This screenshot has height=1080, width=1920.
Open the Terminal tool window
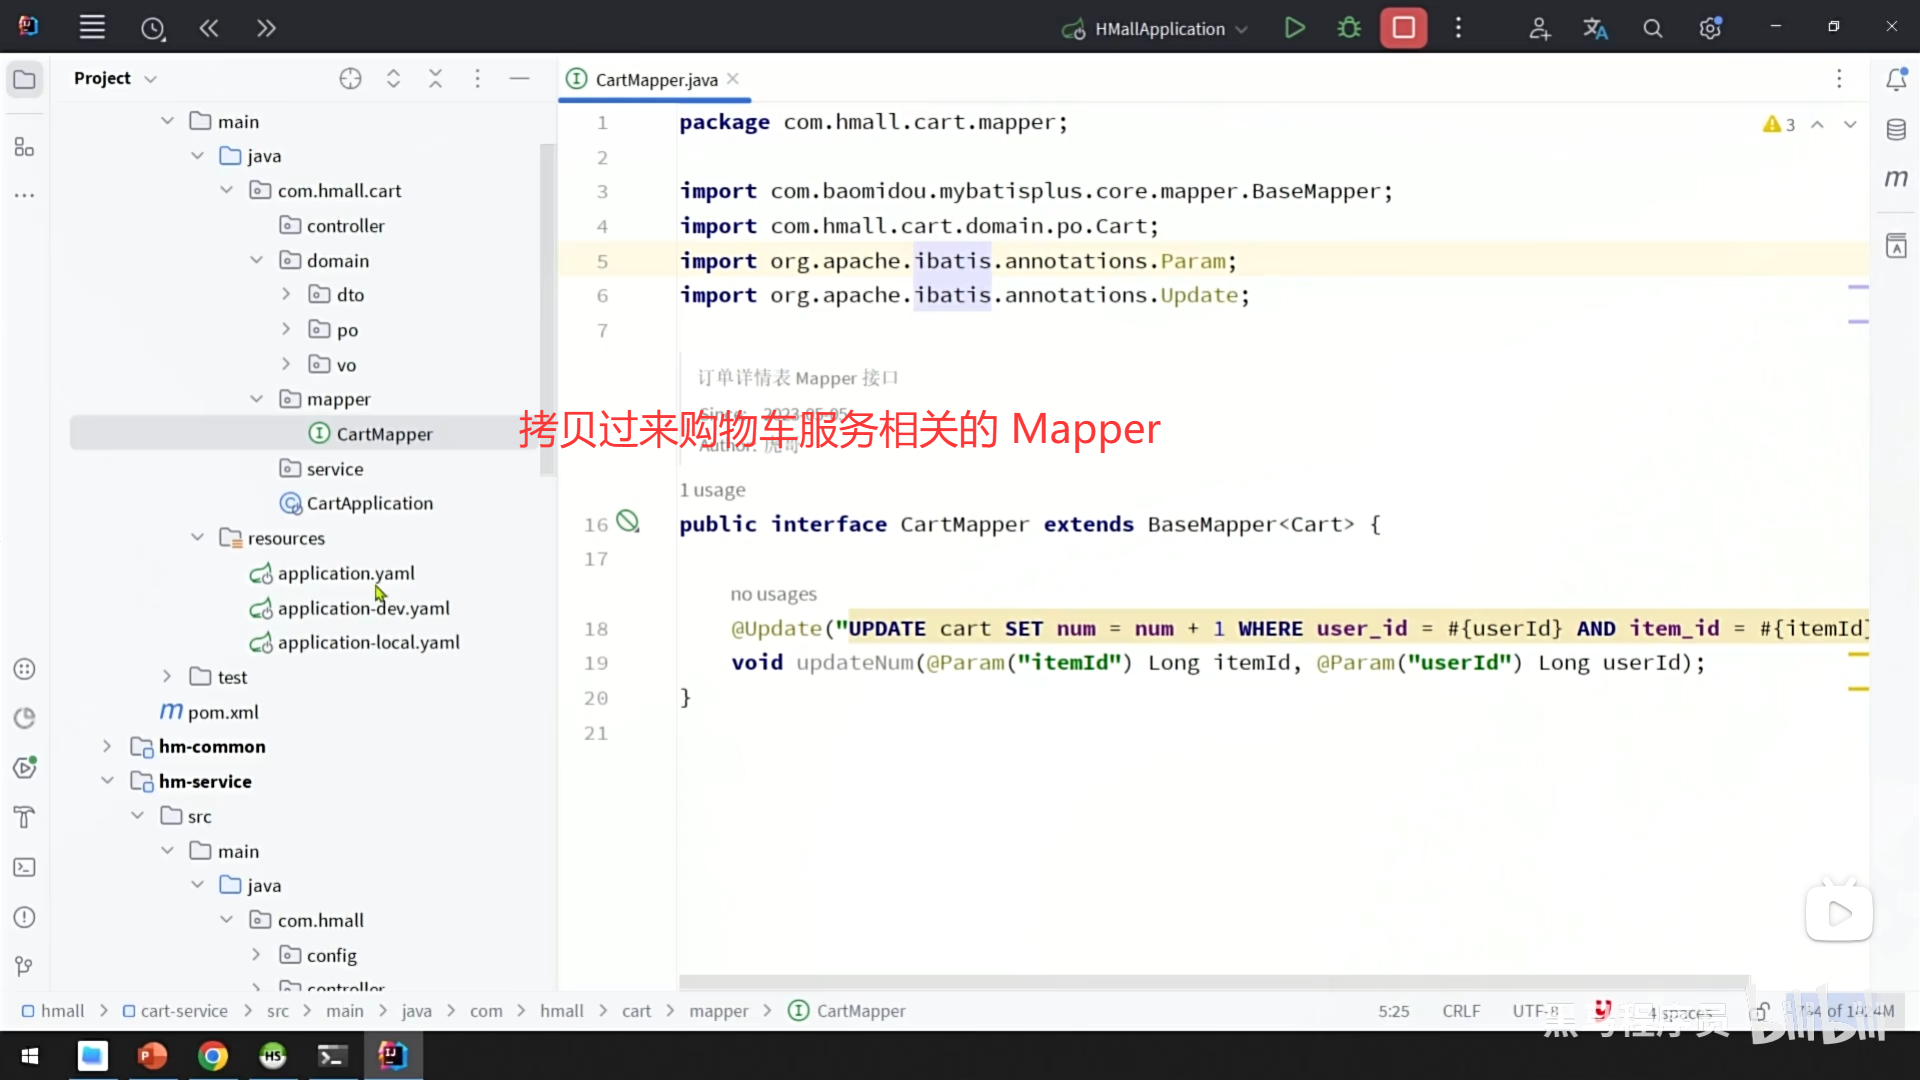[x=25, y=867]
